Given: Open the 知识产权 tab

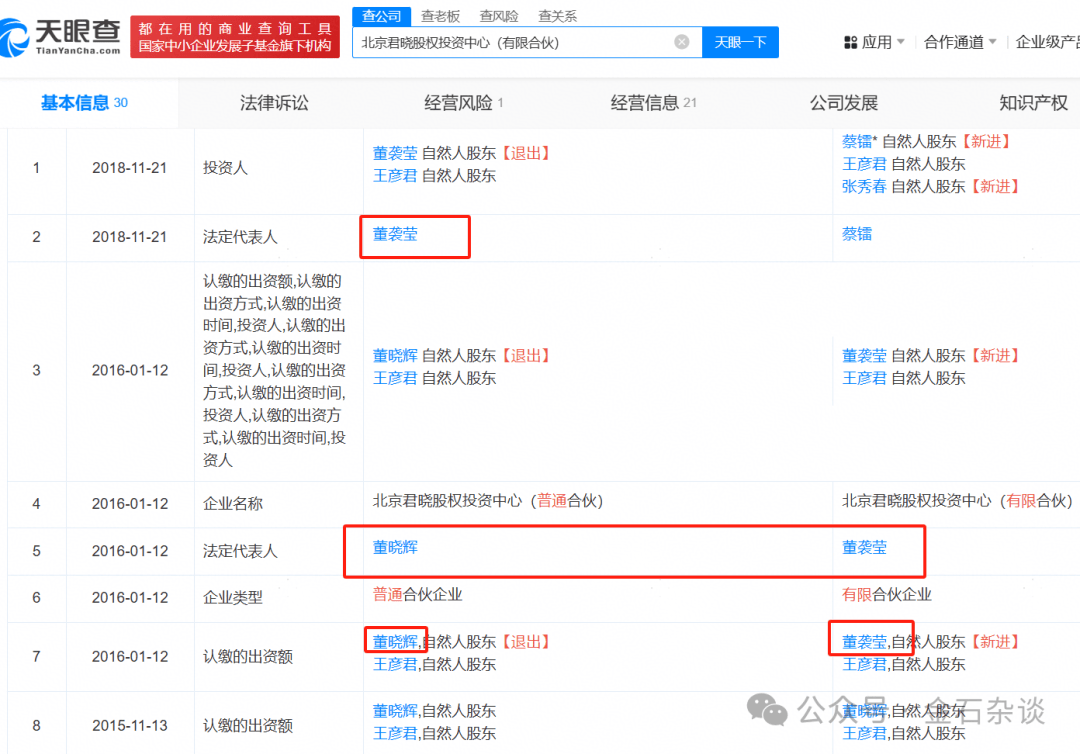Looking at the screenshot, I should click(1034, 102).
